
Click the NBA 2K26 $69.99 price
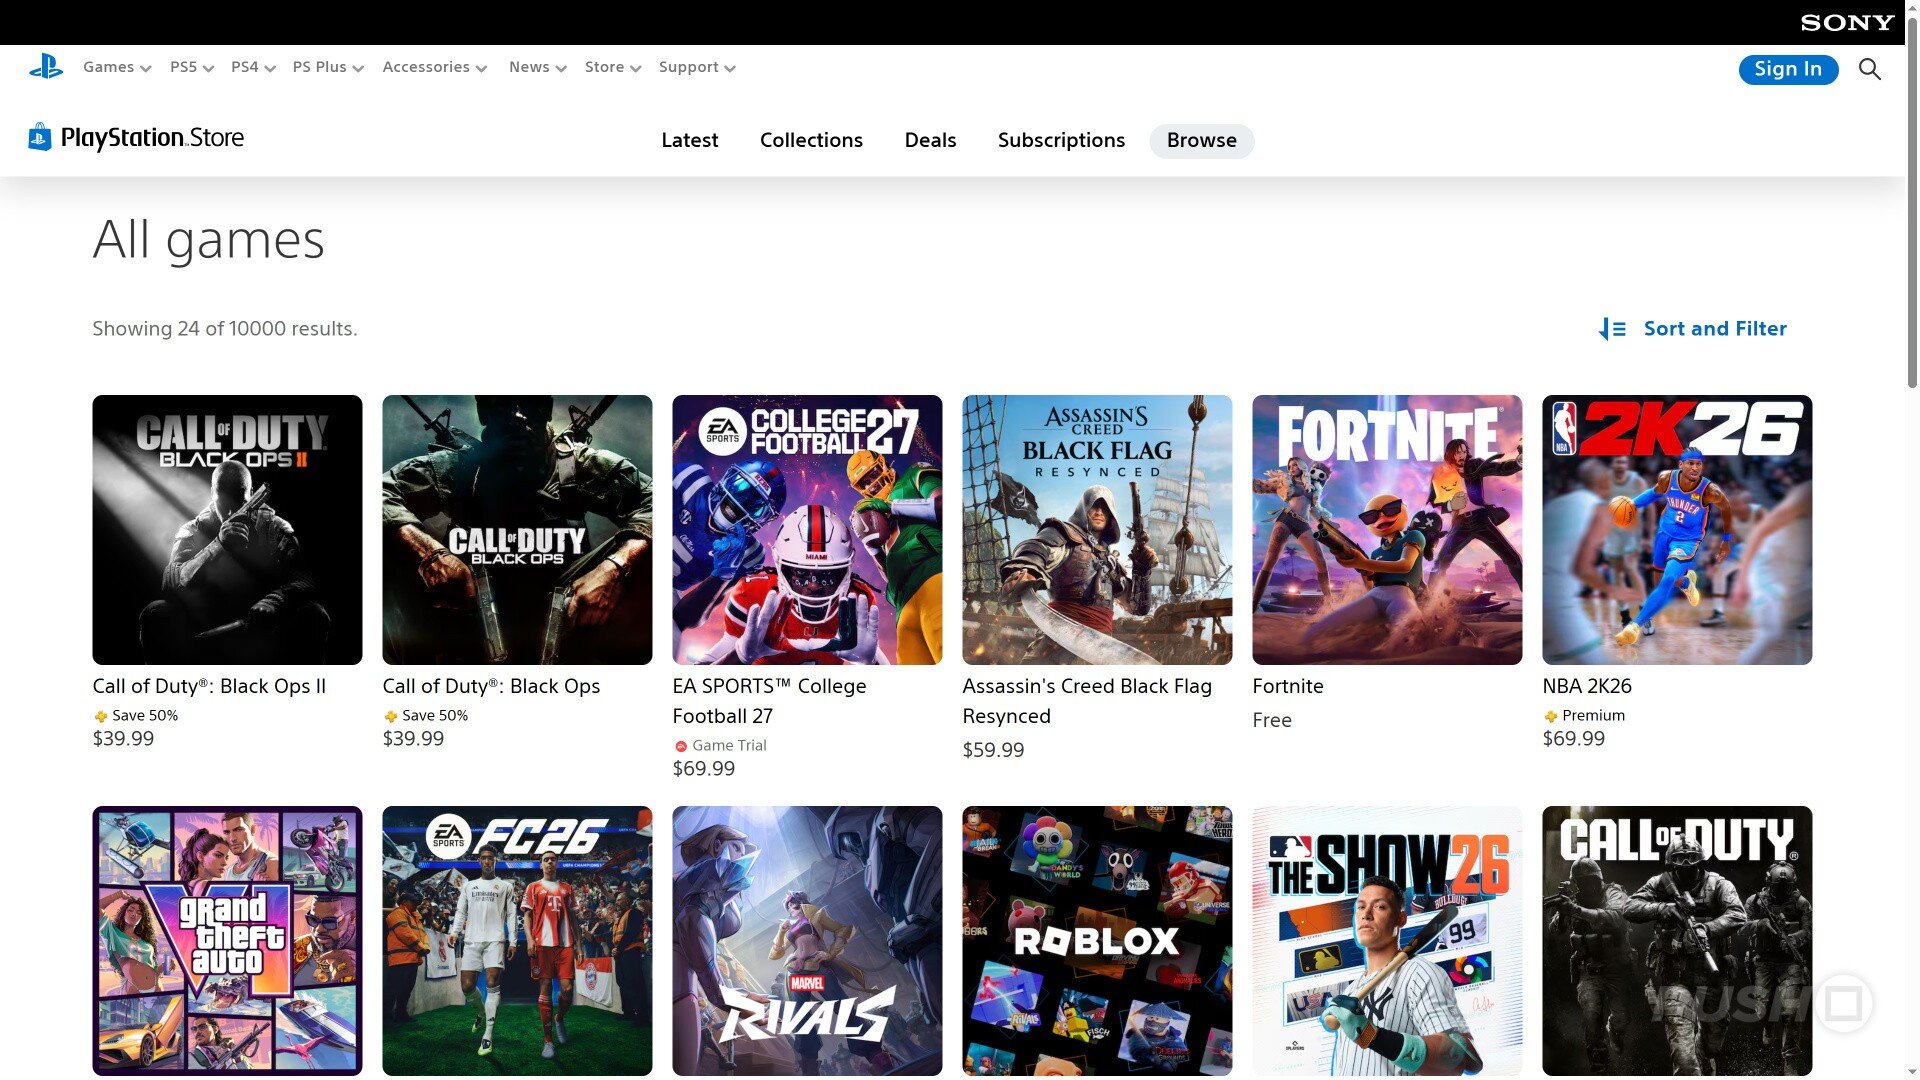click(1573, 739)
